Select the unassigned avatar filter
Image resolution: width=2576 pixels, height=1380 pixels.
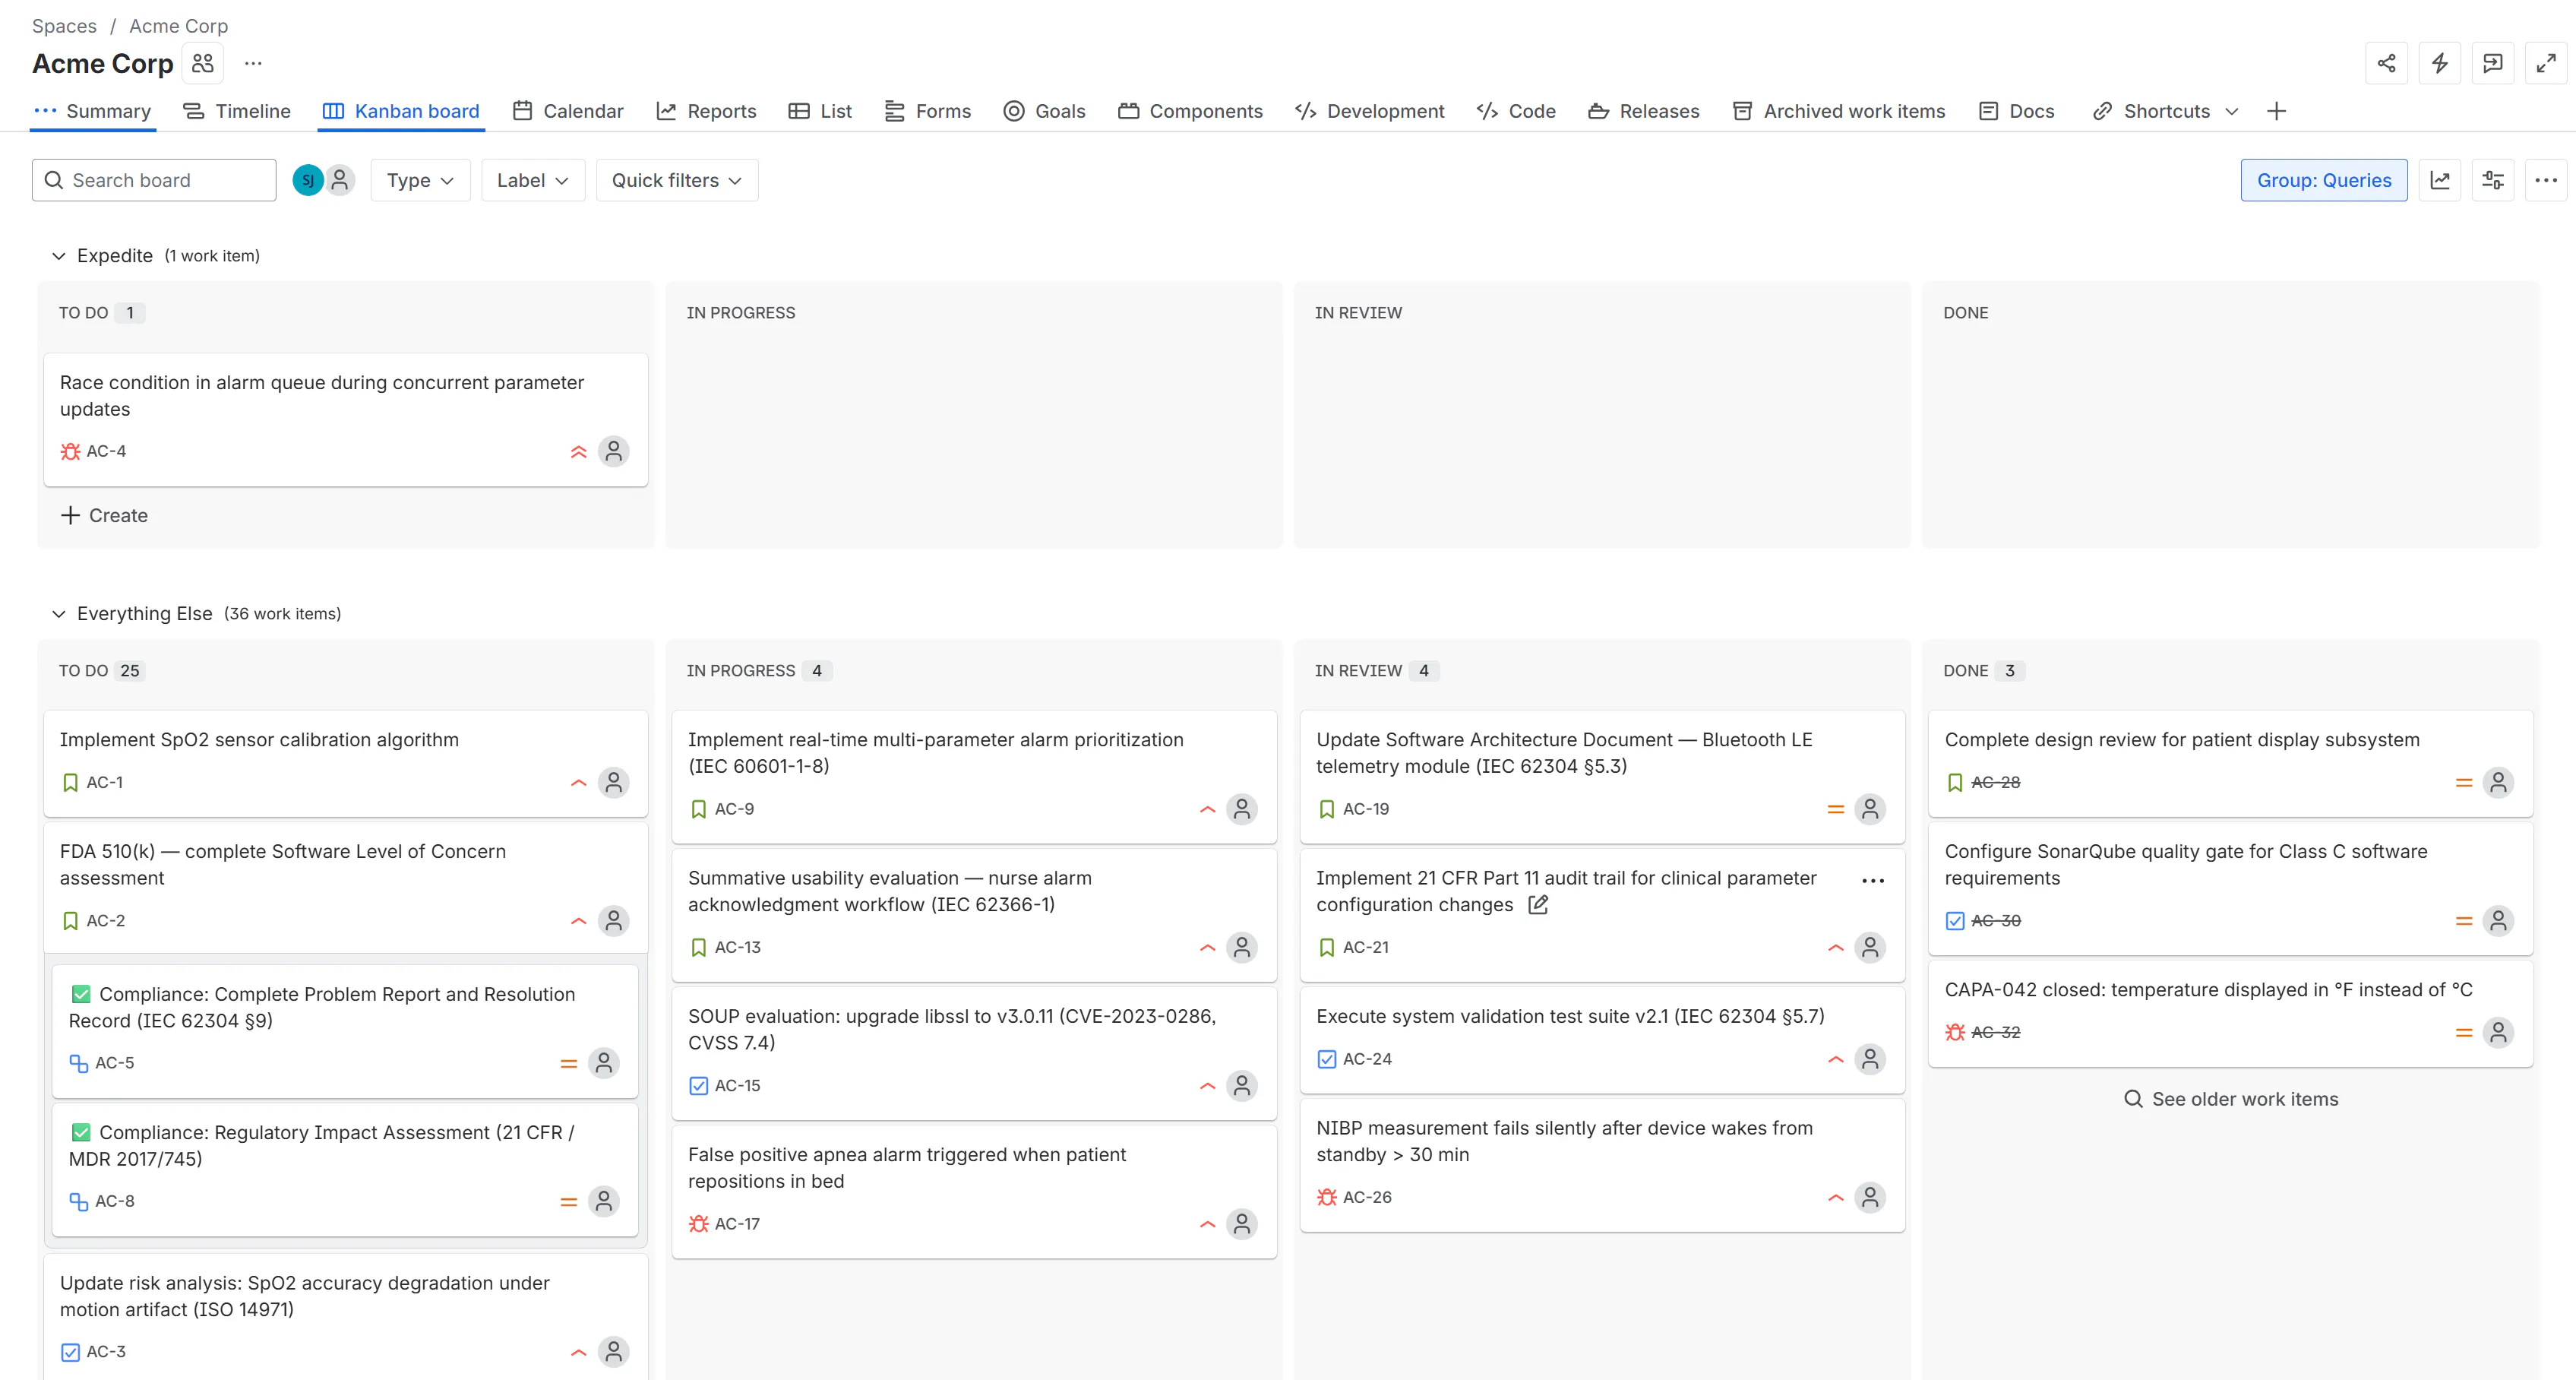(x=340, y=180)
